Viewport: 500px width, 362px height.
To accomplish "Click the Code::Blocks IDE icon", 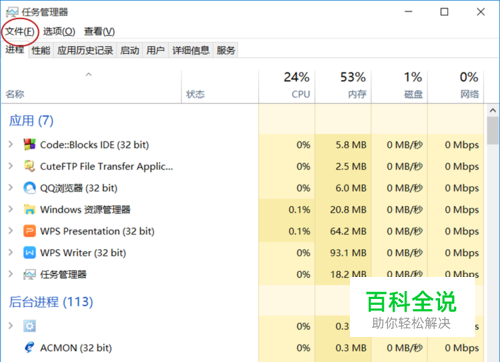I will click(x=29, y=145).
